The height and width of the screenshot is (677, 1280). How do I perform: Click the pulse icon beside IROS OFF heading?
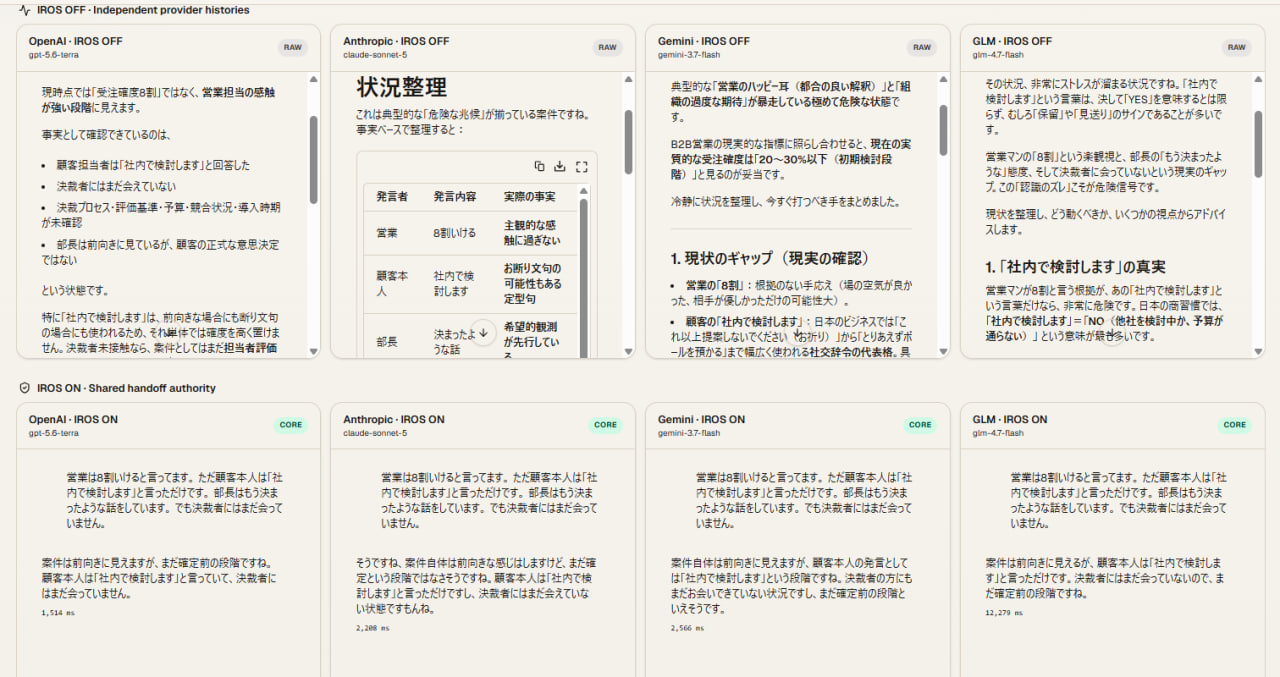pos(24,10)
